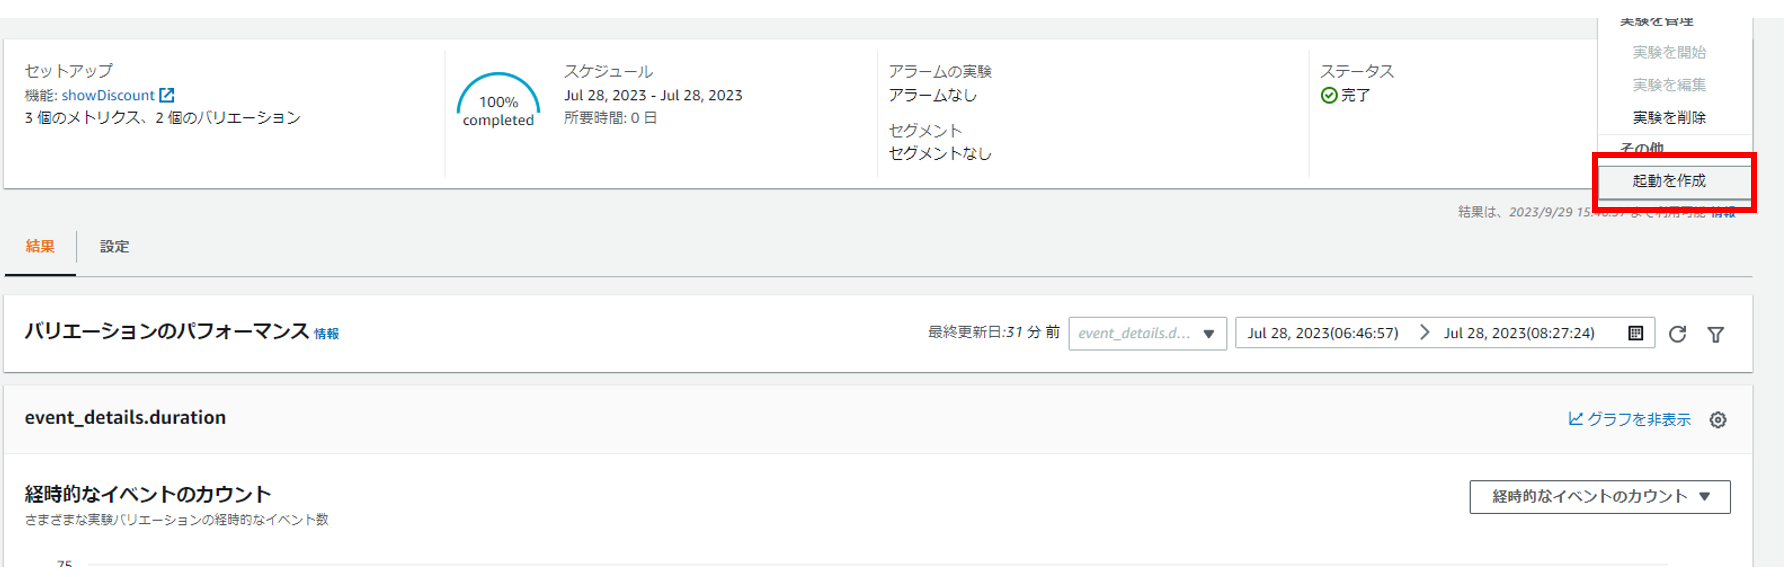Expand the event_details.d... metric dropdown

tap(1147, 334)
